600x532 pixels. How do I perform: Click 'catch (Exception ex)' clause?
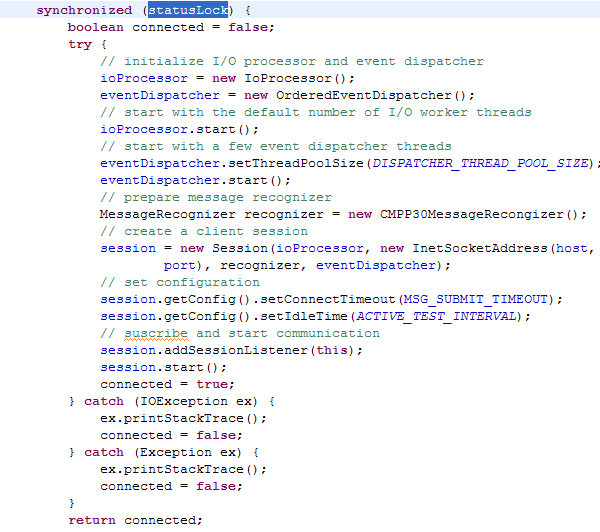[163, 452]
